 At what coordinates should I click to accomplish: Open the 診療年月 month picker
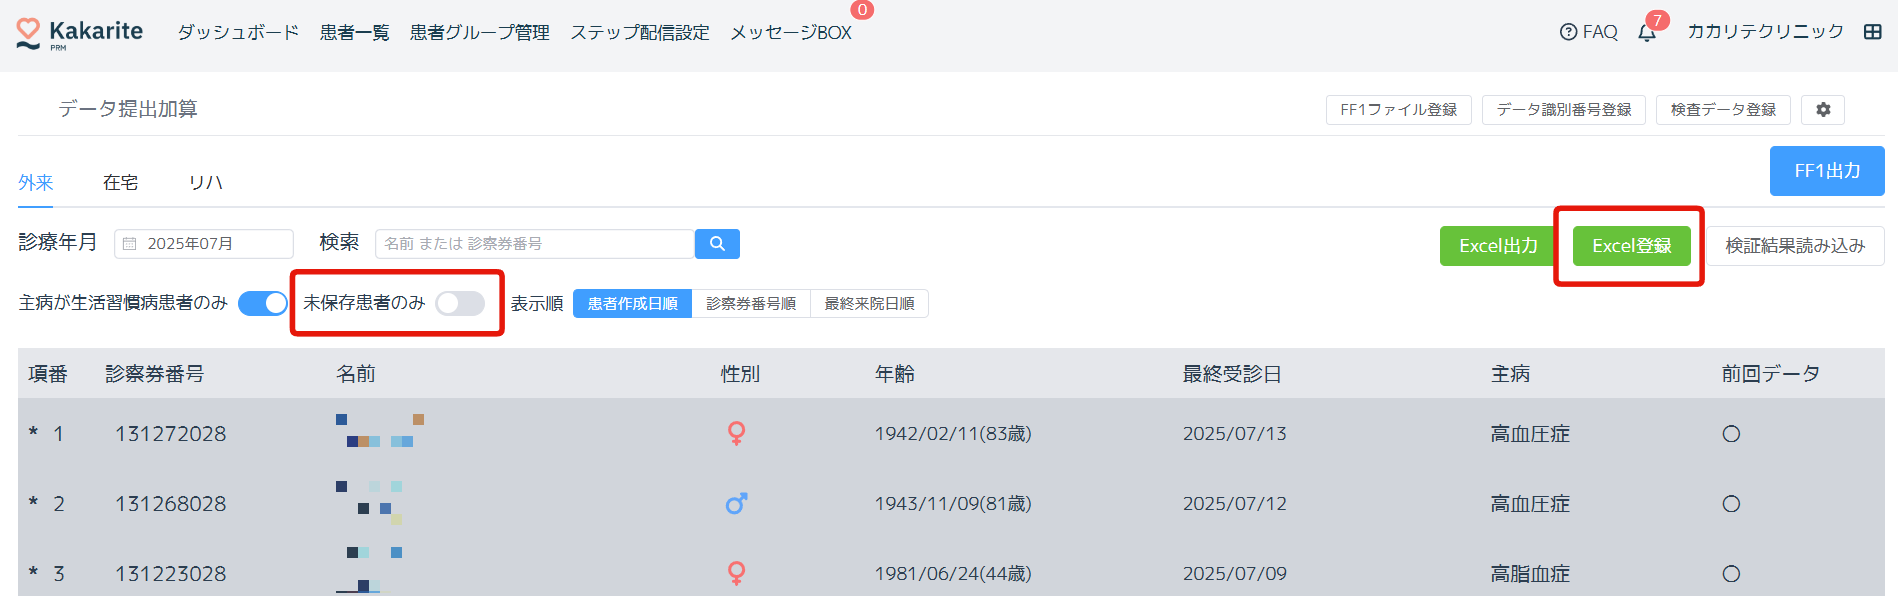click(204, 244)
